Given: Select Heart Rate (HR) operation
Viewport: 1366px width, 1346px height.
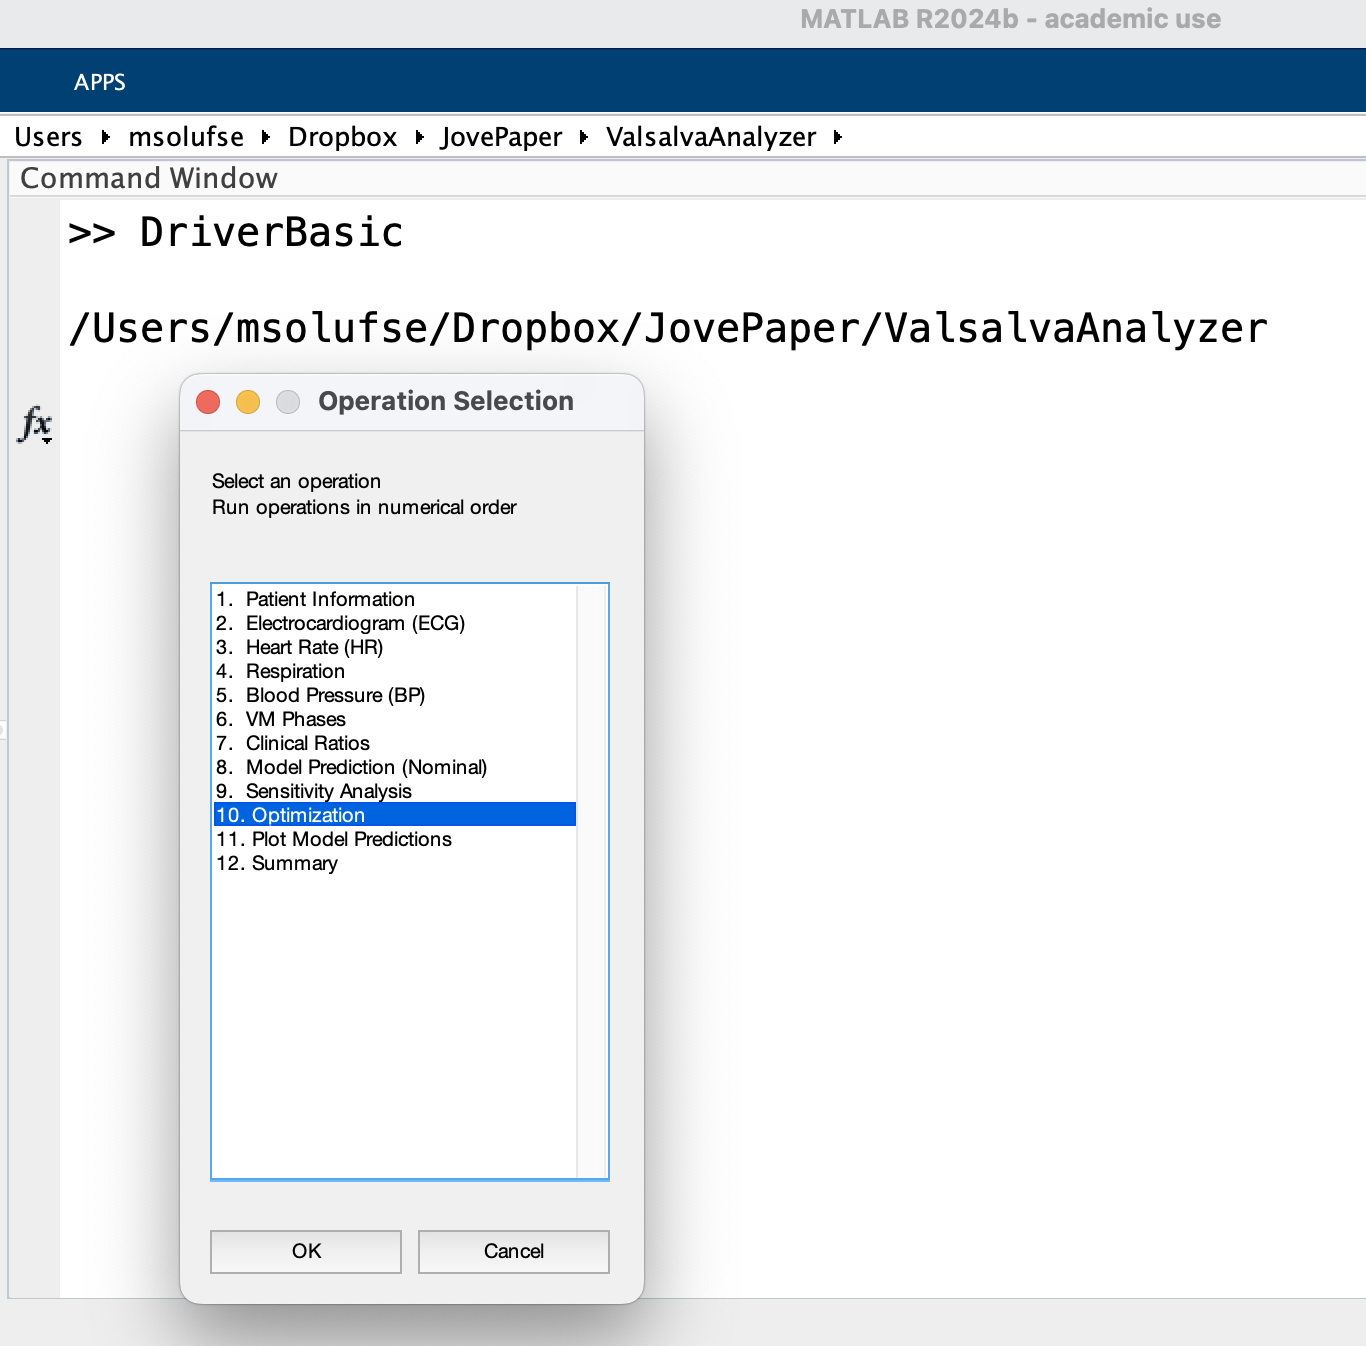Looking at the screenshot, I should click(x=314, y=647).
